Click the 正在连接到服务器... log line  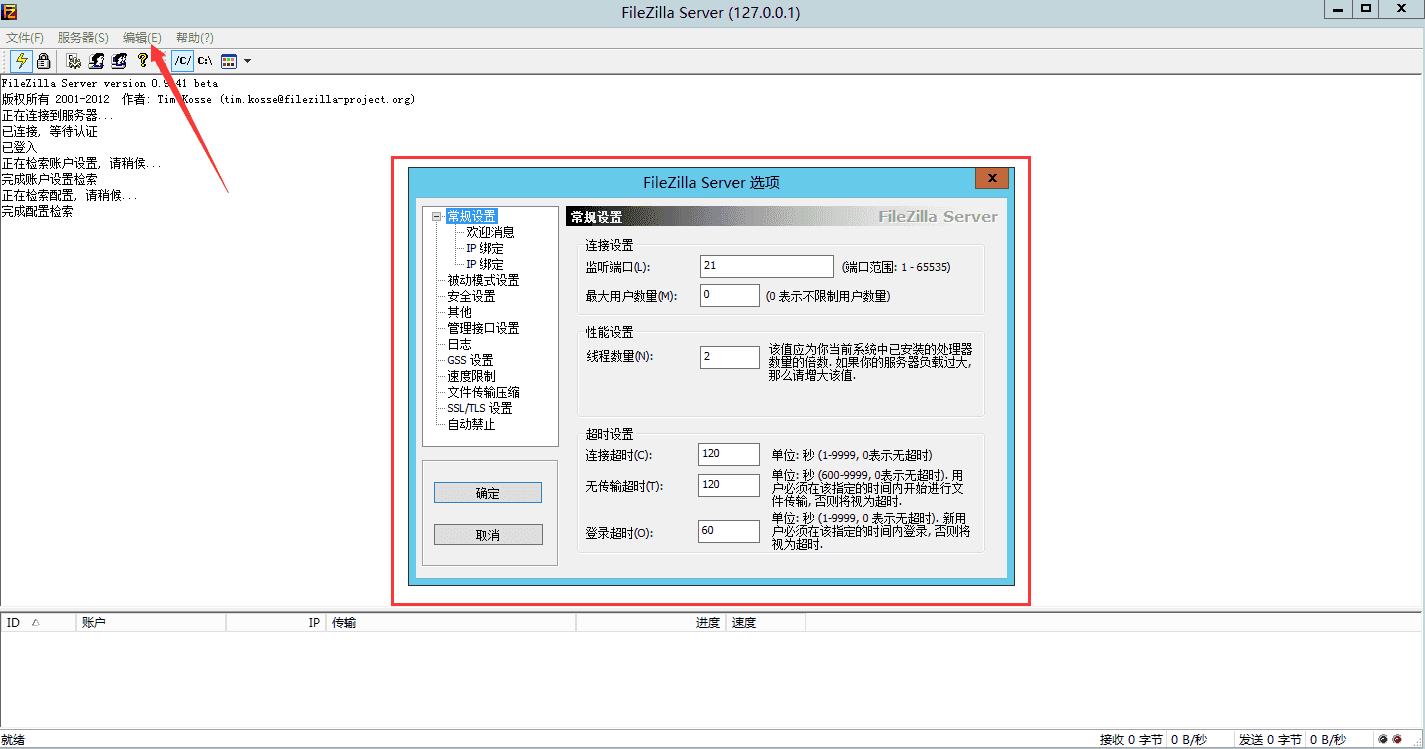click(58, 116)
